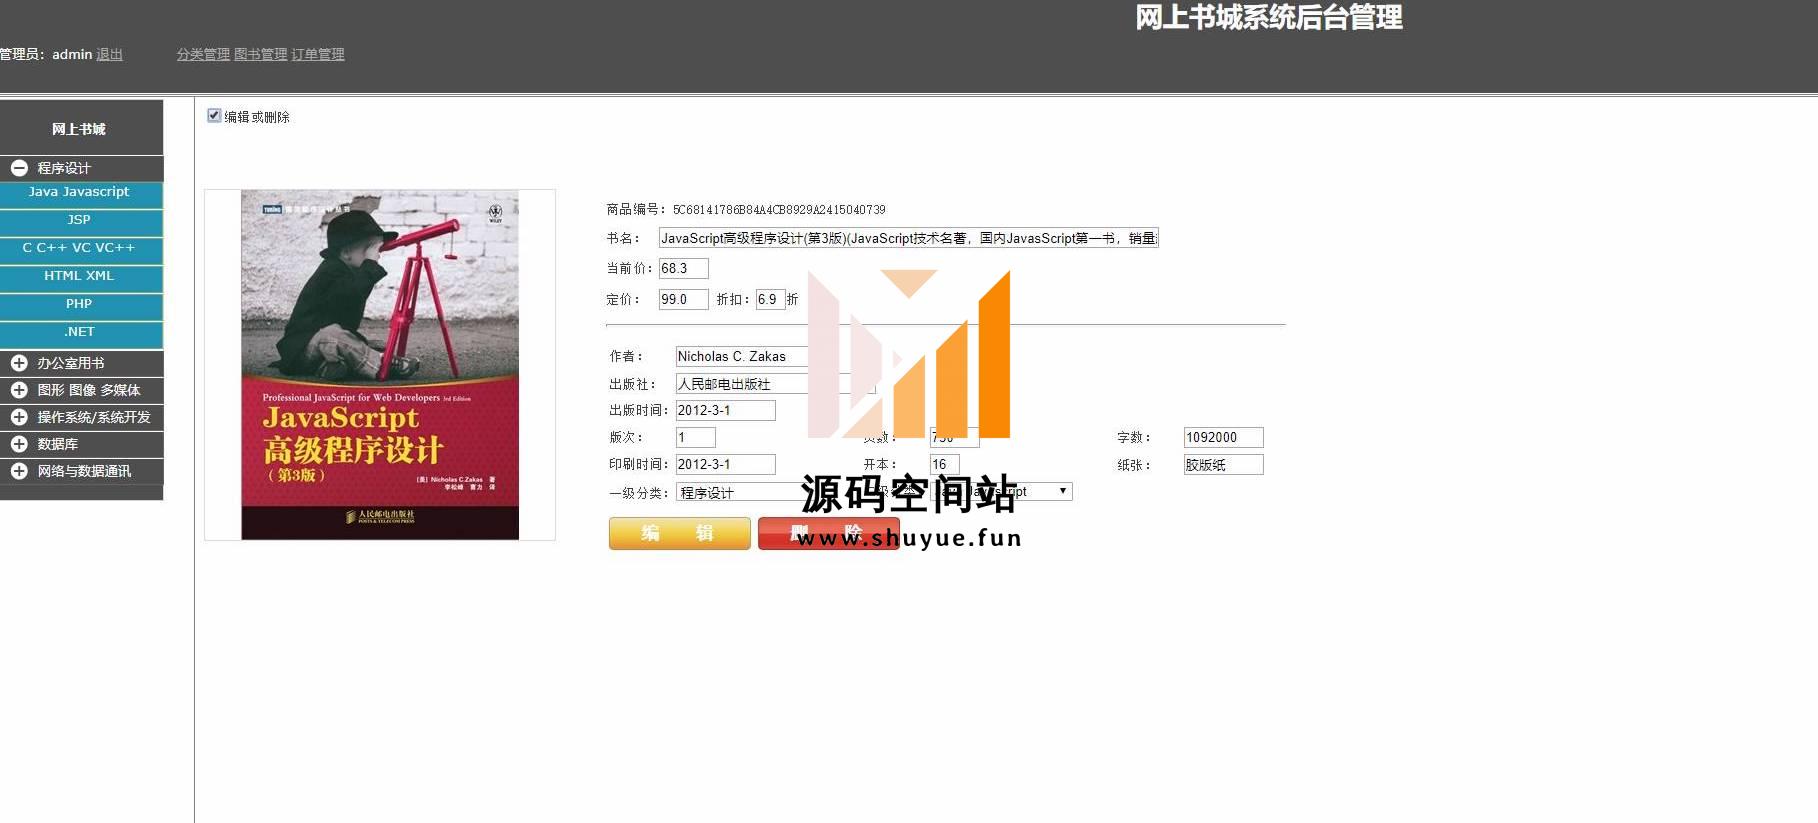Expand 办公室用书 plus icon
1818x823 pixels.
point(19,363)
